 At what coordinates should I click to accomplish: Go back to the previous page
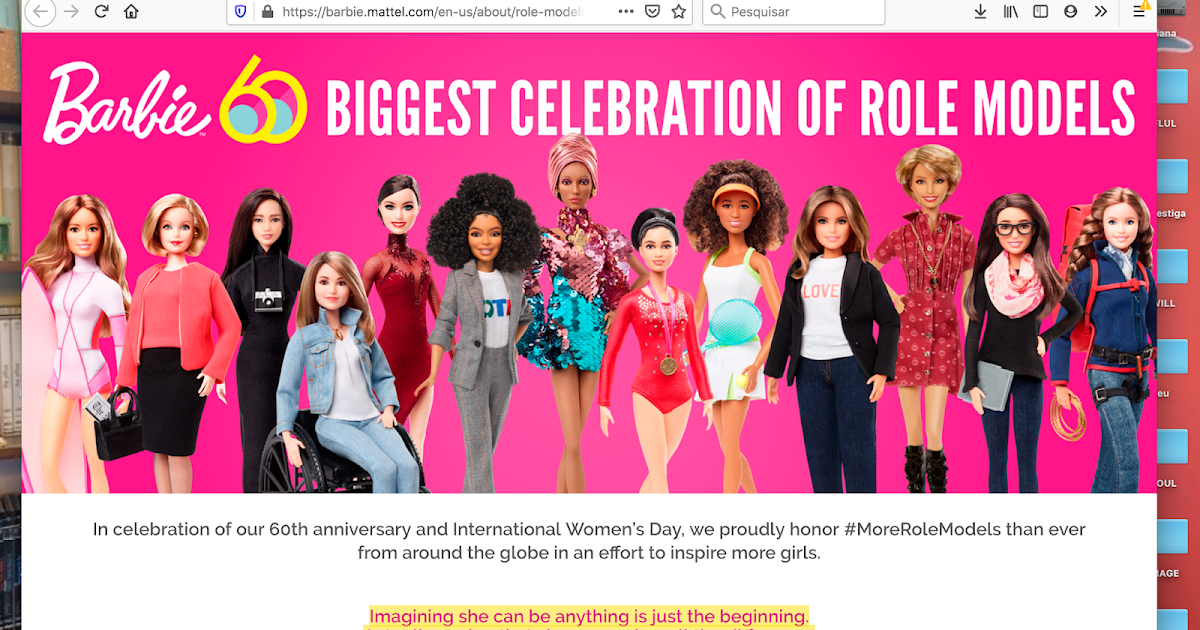point(40,12)
